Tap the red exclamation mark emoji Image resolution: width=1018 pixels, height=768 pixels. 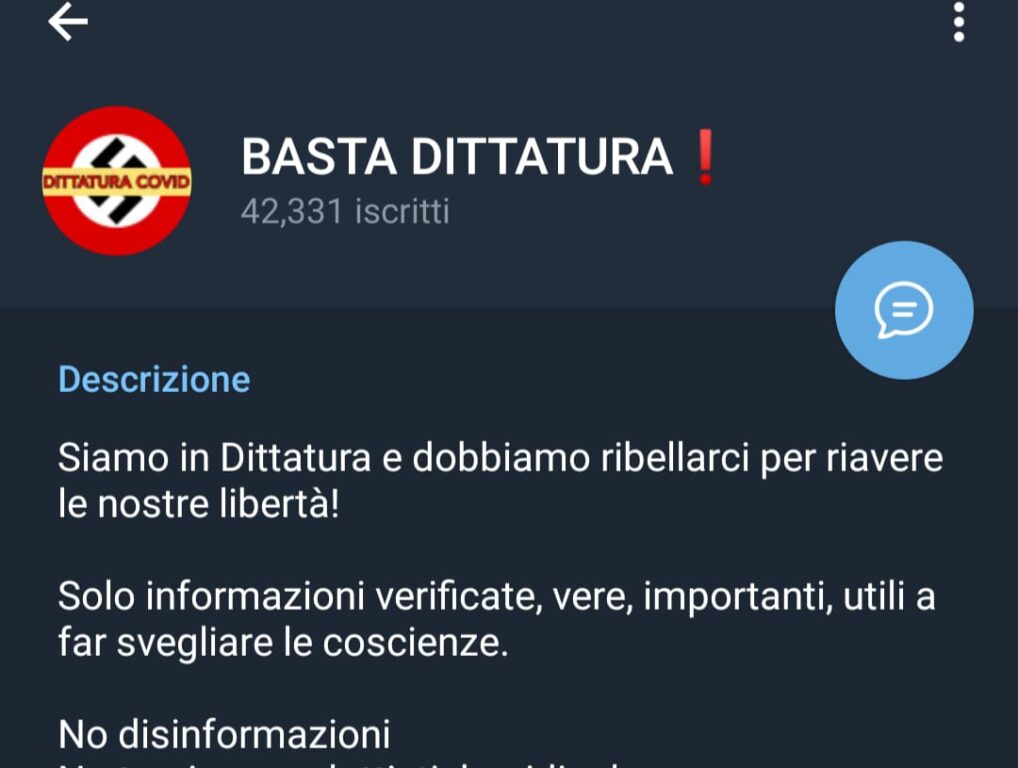coord(705,157)
